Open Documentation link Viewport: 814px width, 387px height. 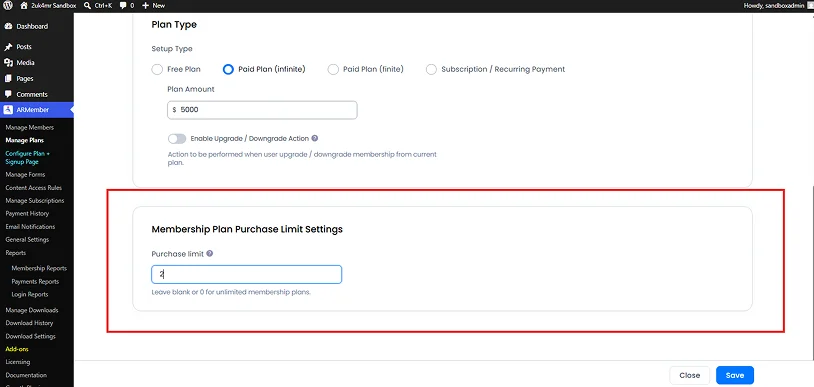pyautogui.click(x=26, y=375)
